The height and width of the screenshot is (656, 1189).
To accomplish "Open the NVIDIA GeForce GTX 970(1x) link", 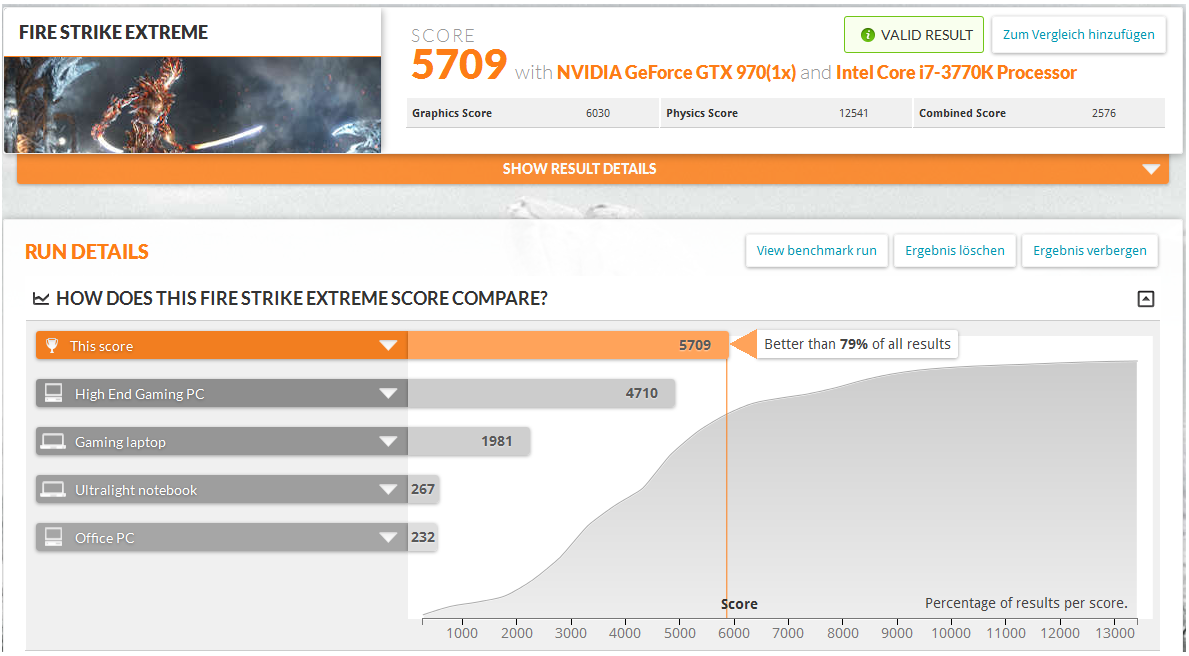I will click(676, 73).
